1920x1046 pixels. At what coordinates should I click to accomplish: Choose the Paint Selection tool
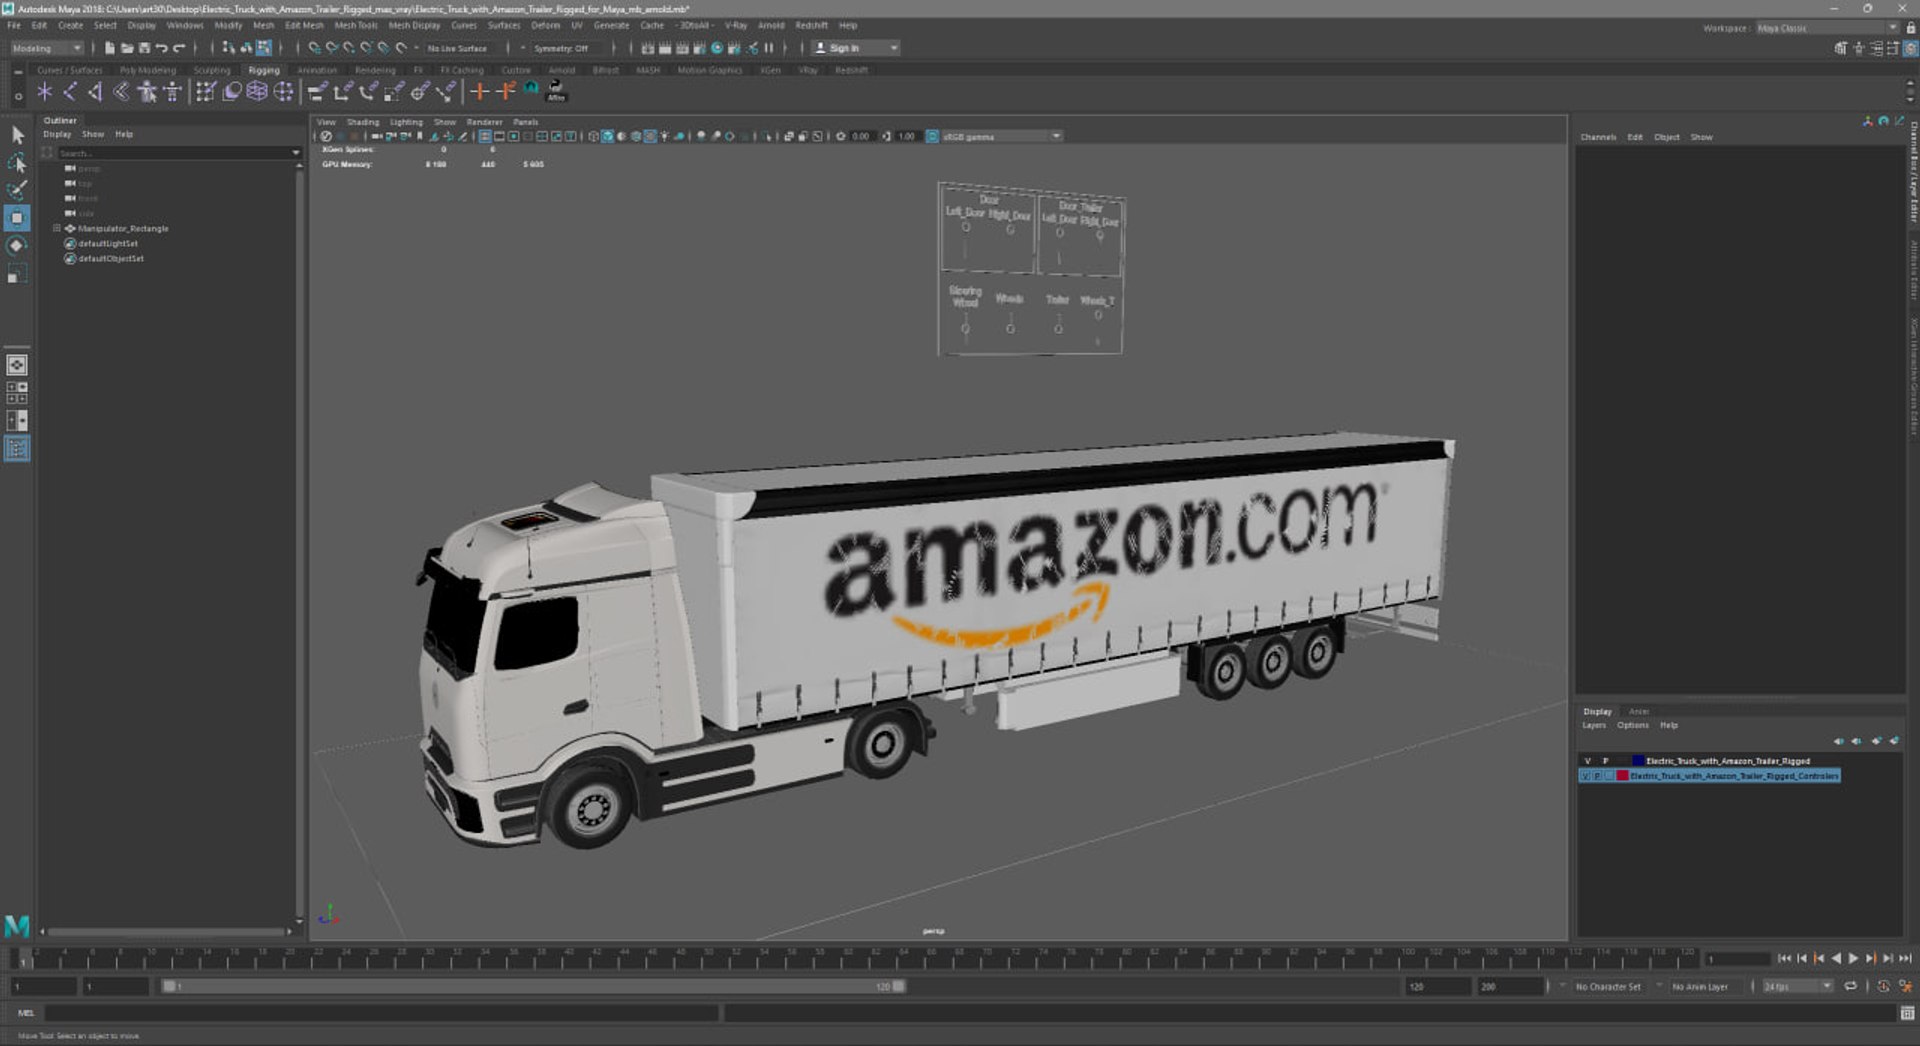(17, 190)
